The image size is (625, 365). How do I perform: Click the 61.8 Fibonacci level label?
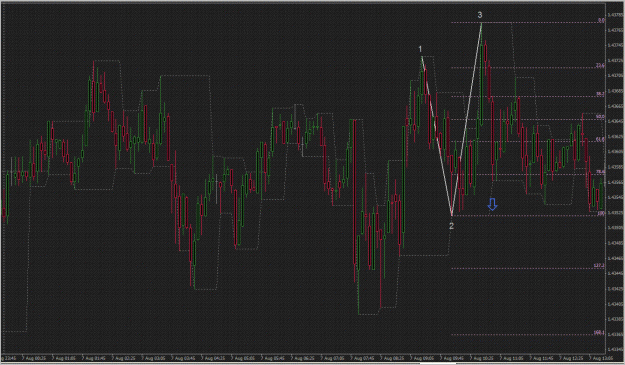[x=600, y=139]
